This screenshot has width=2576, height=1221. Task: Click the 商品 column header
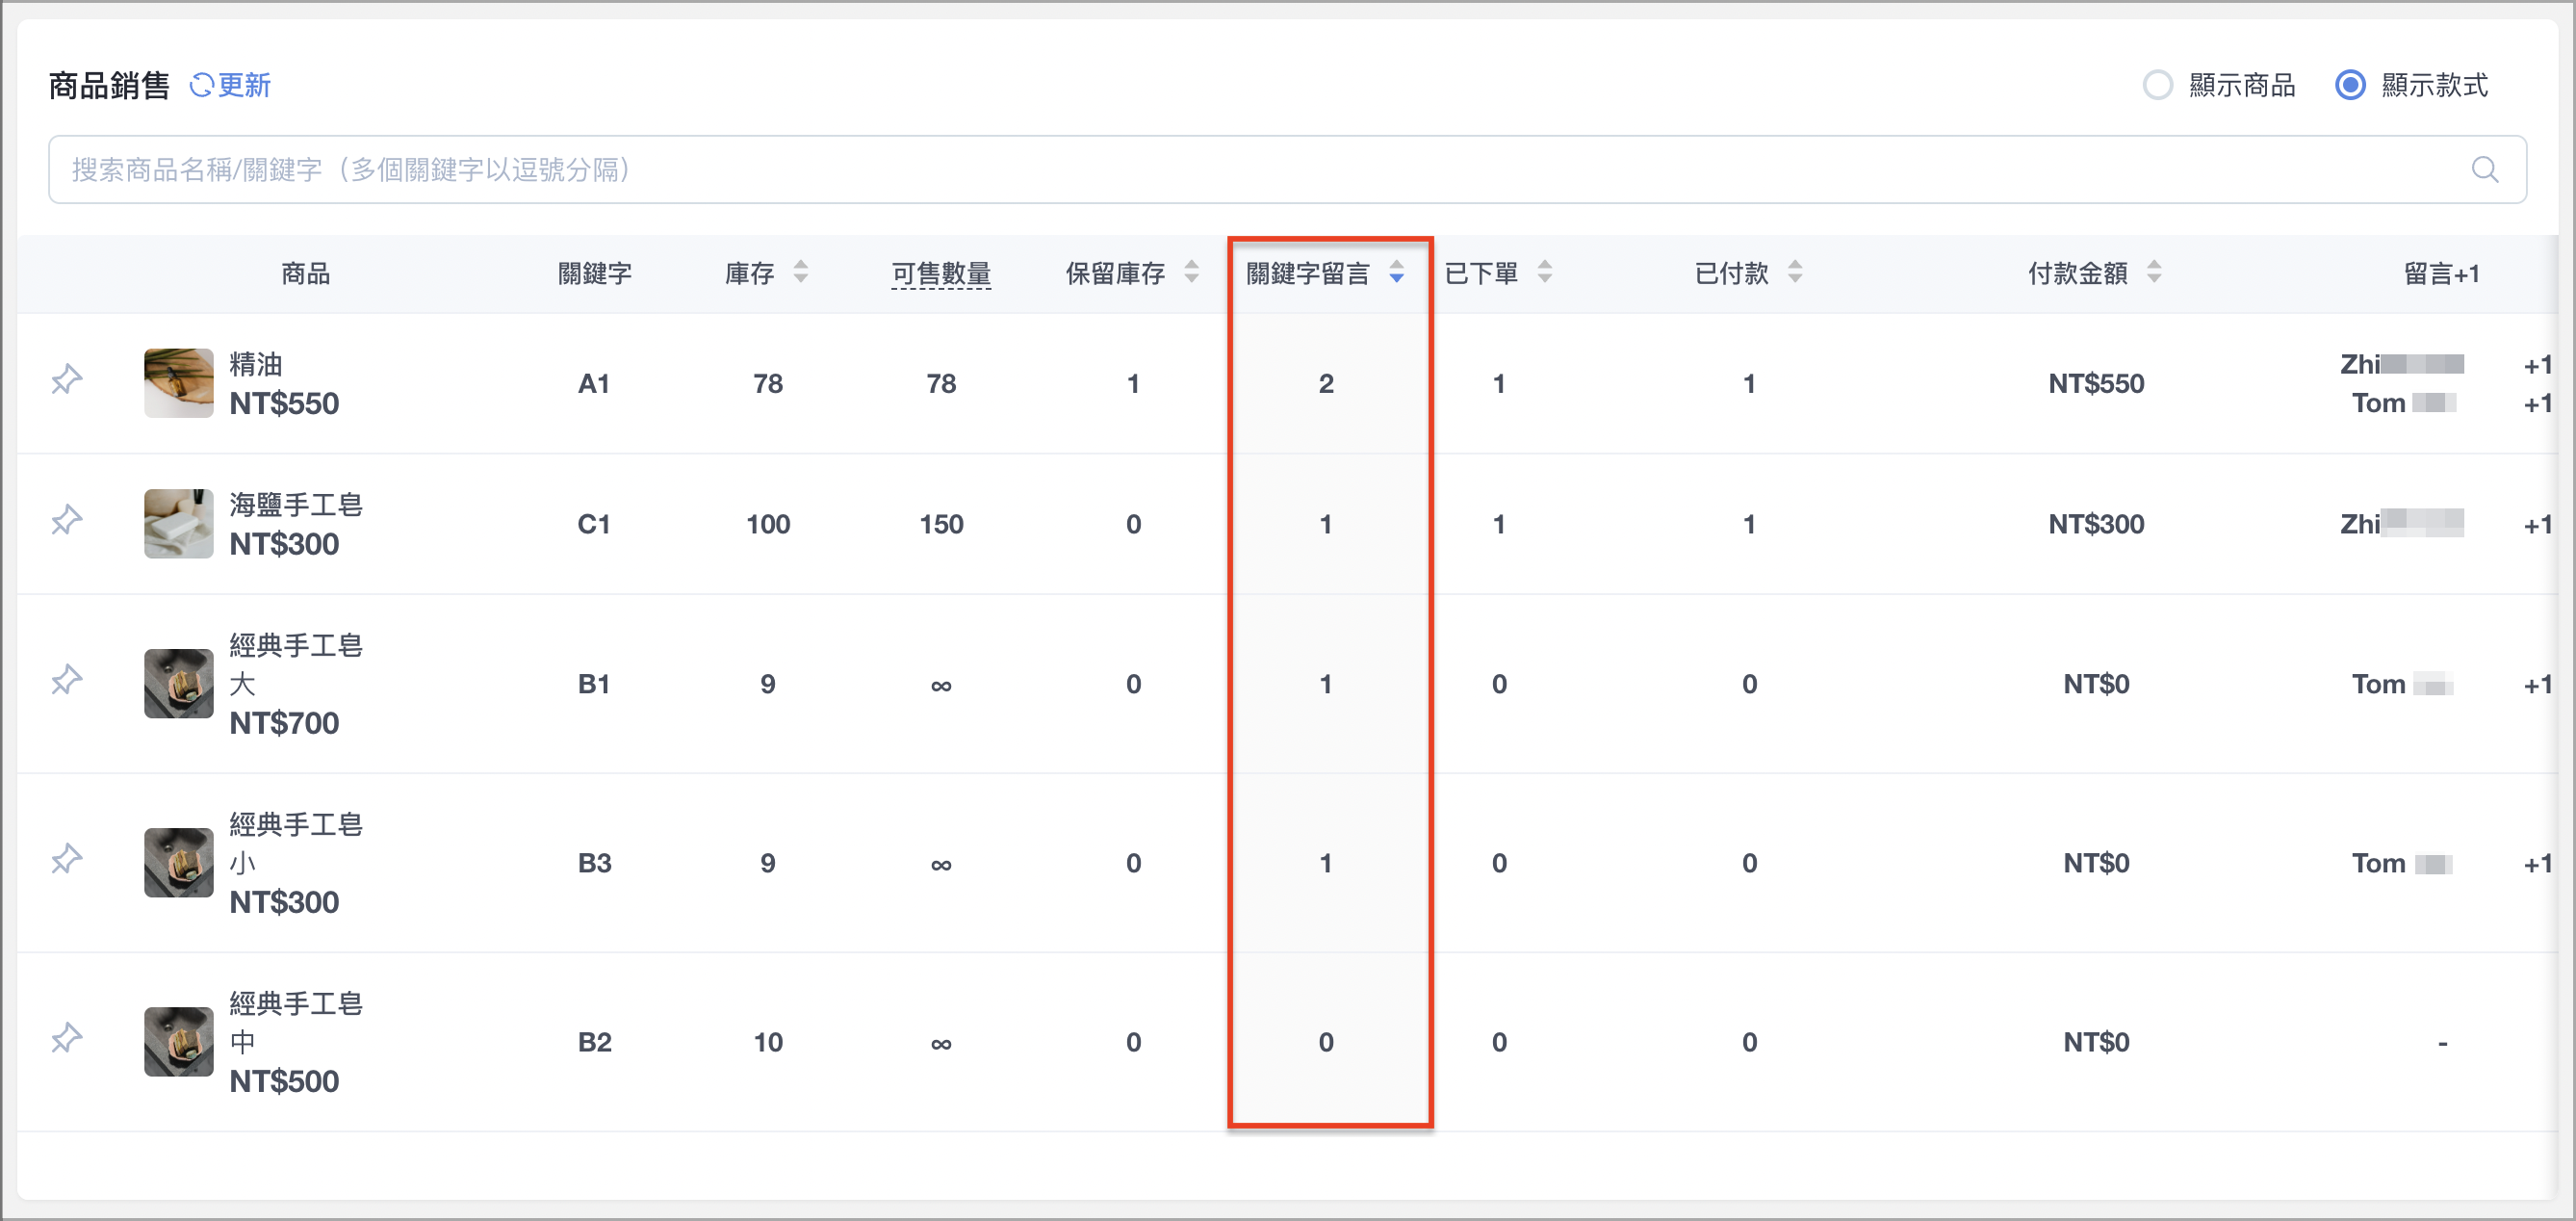tap(305, 273)
